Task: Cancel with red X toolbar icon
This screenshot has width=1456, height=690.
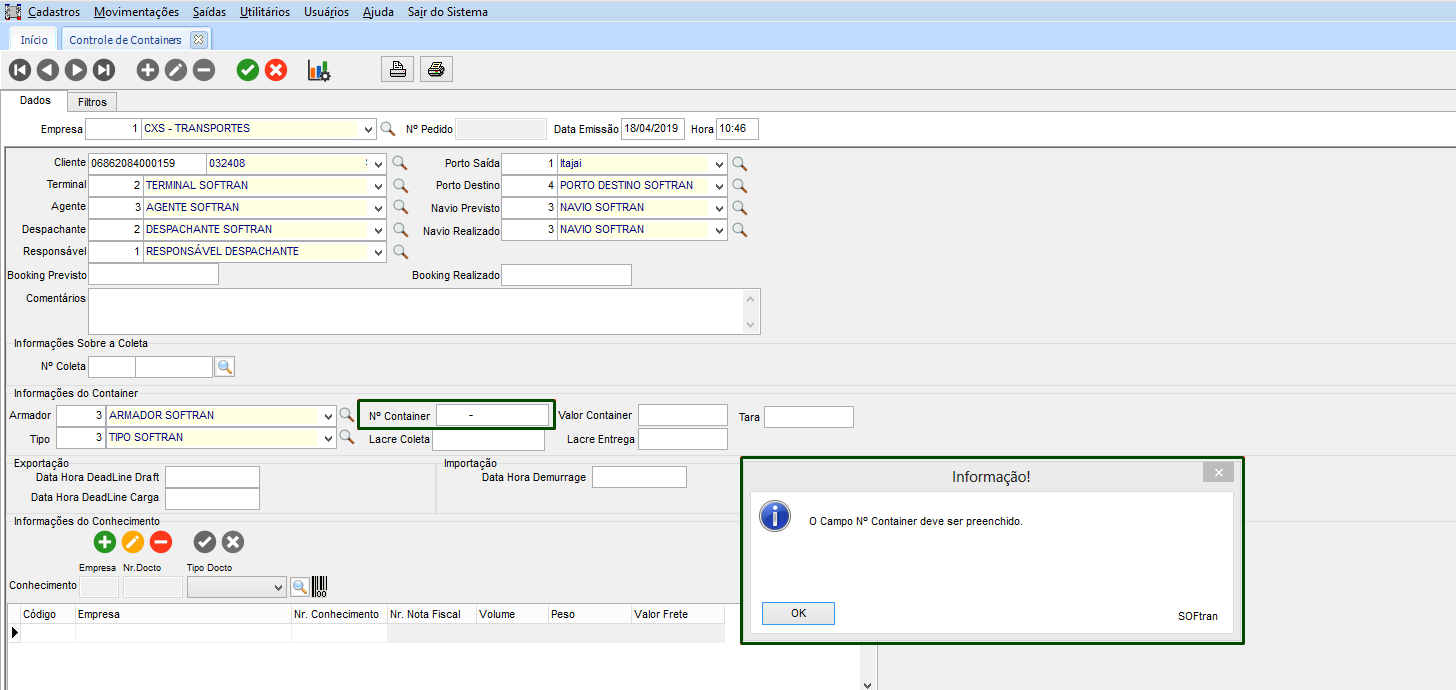Action: [276, 70]
